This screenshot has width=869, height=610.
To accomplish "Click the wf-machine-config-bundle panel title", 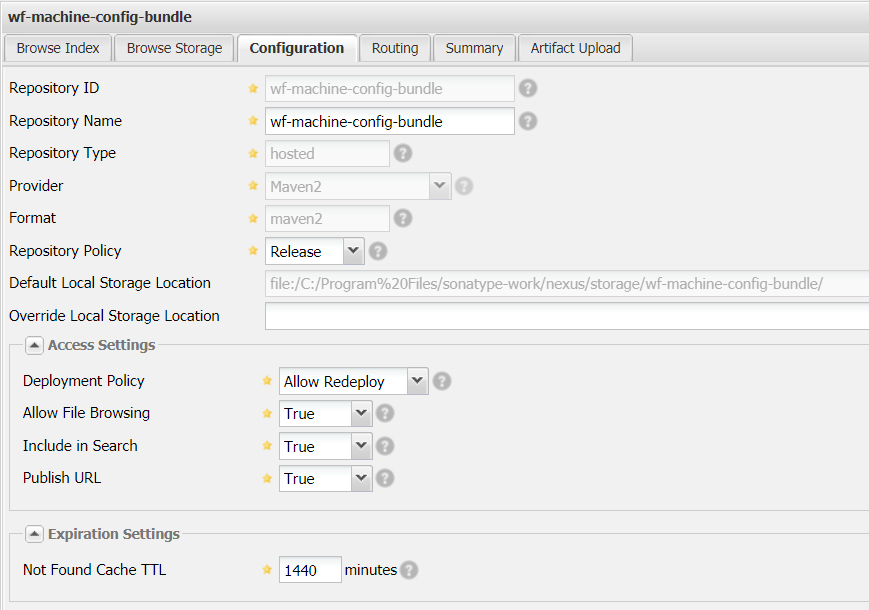I will pos(100,17).
